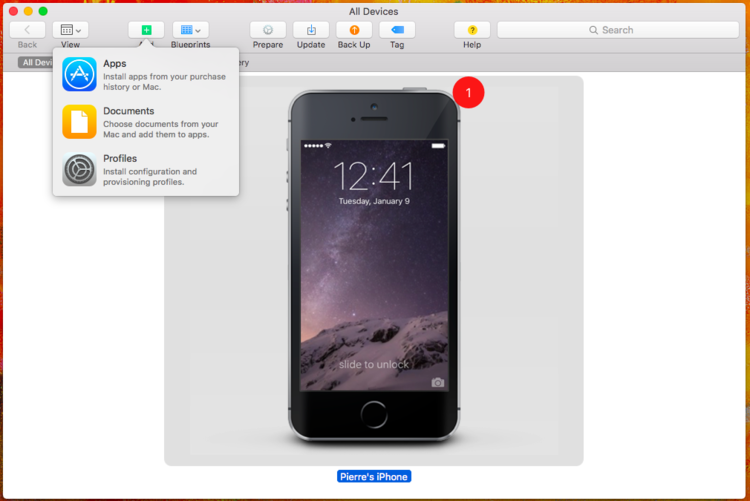
Task: Choose Apps from the Add popover
Action: (x=146, y=75)
